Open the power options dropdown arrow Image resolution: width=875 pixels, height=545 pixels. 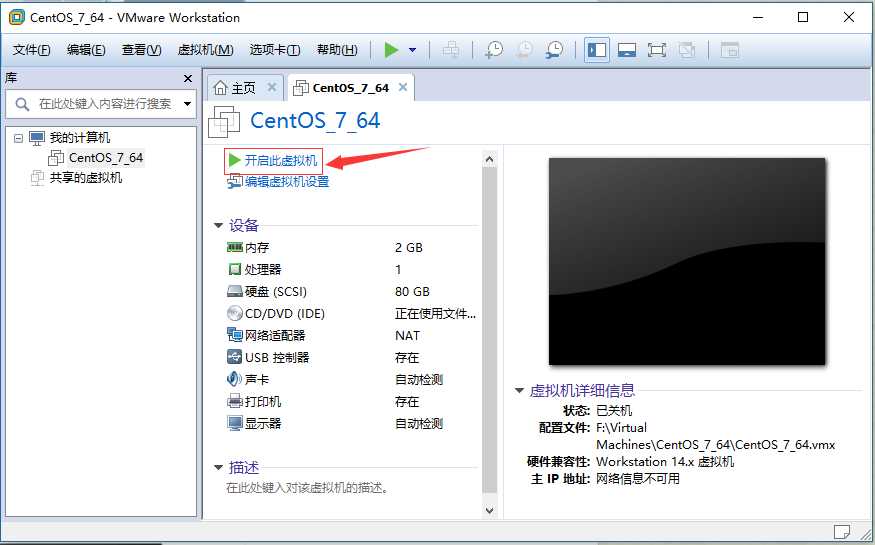pyautogui.click(x=412, y=50)
